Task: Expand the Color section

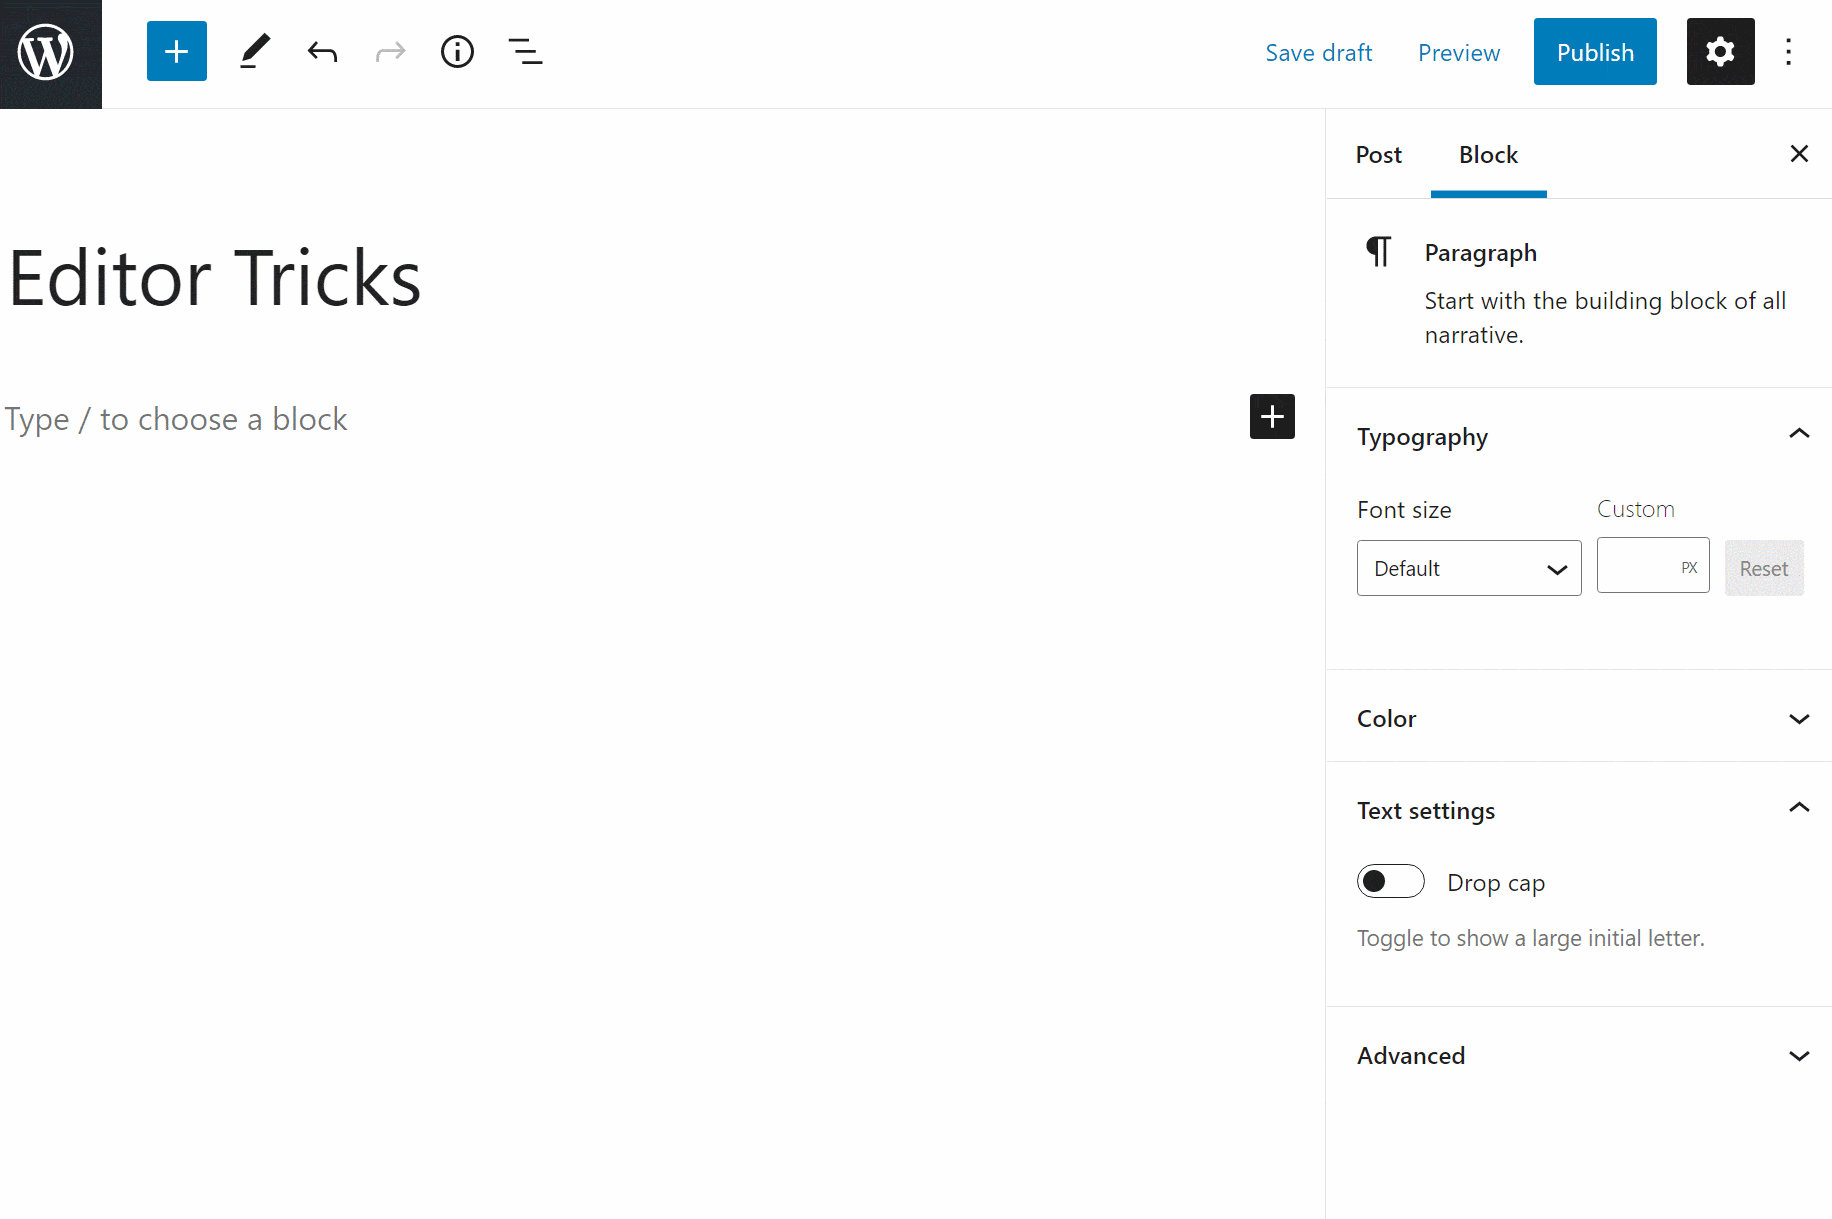Action: pos(1579,718)
